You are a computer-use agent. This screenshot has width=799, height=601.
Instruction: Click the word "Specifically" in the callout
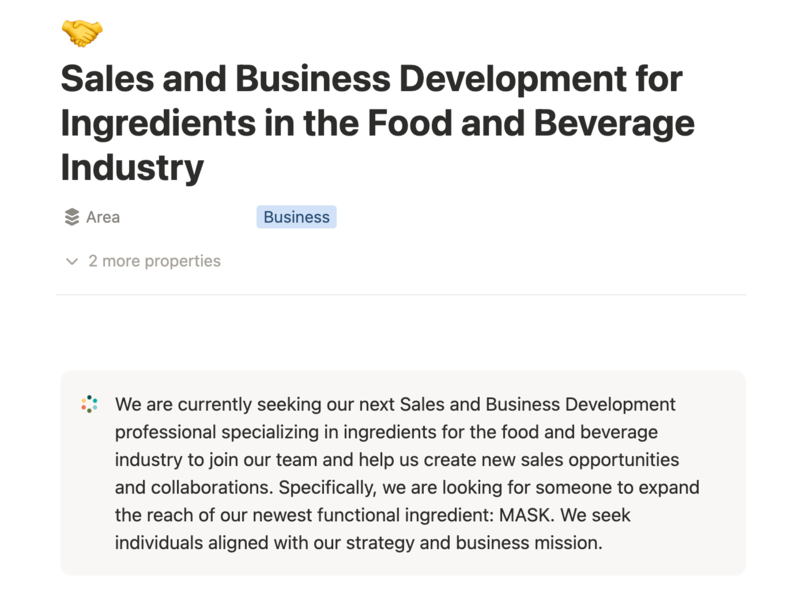click(x=326, y=488)
